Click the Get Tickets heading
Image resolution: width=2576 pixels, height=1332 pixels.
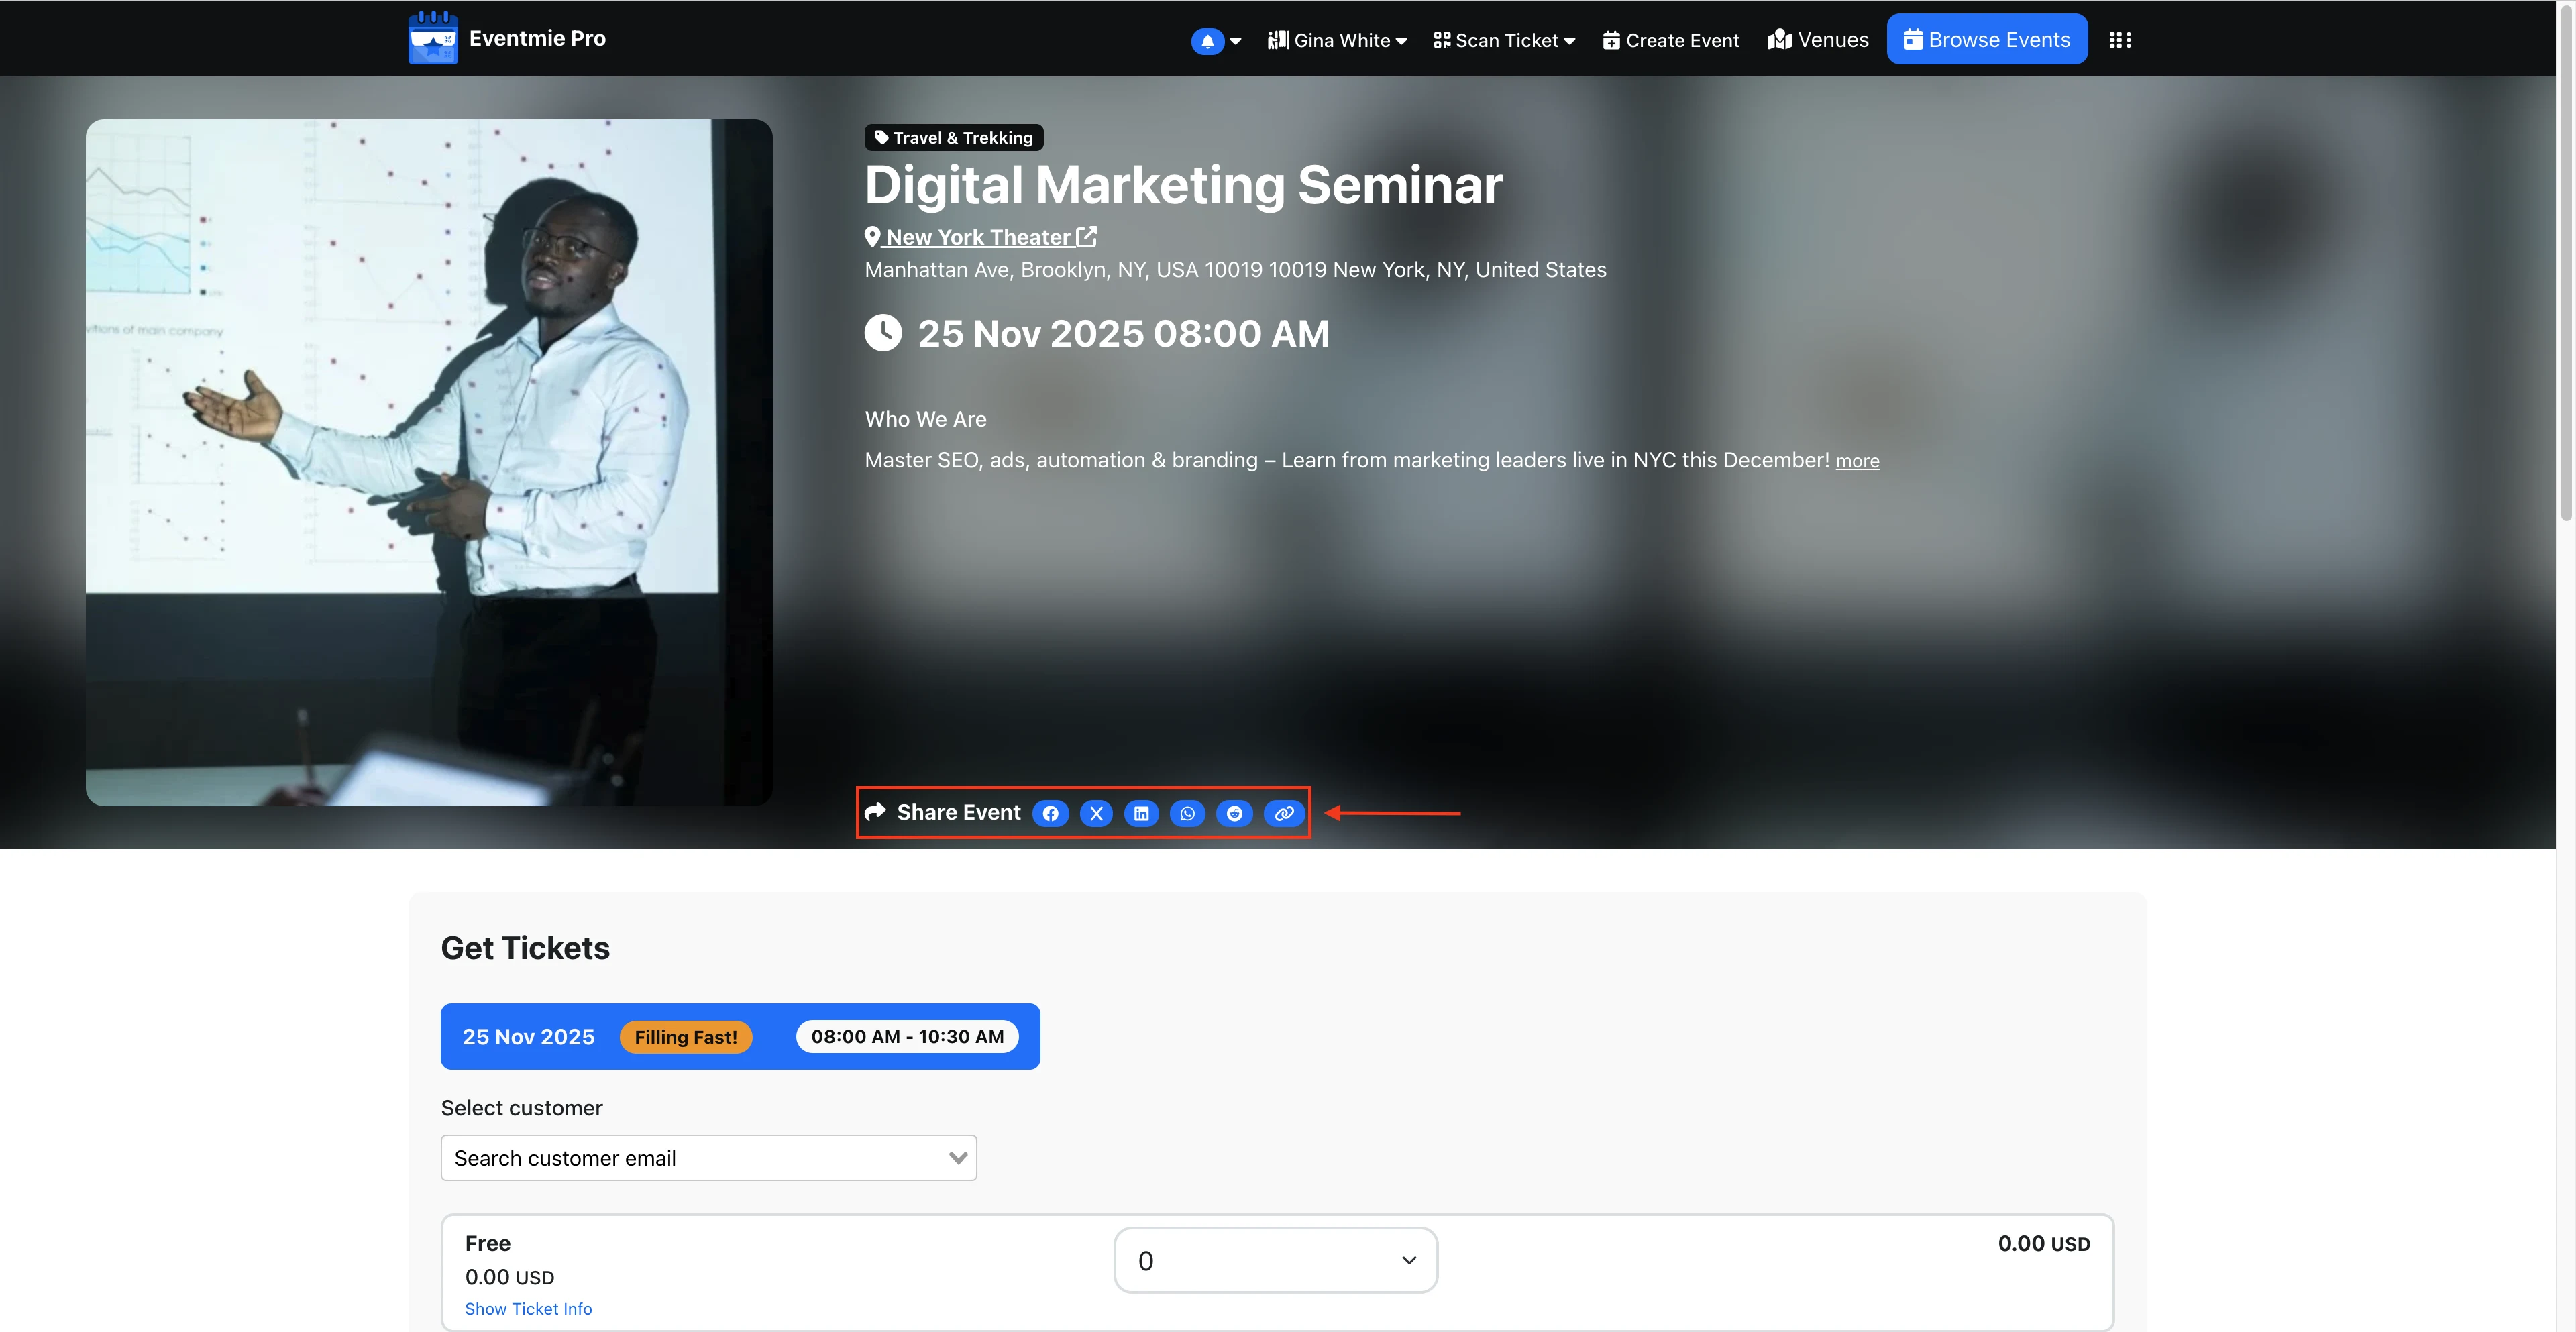point(525,948)
